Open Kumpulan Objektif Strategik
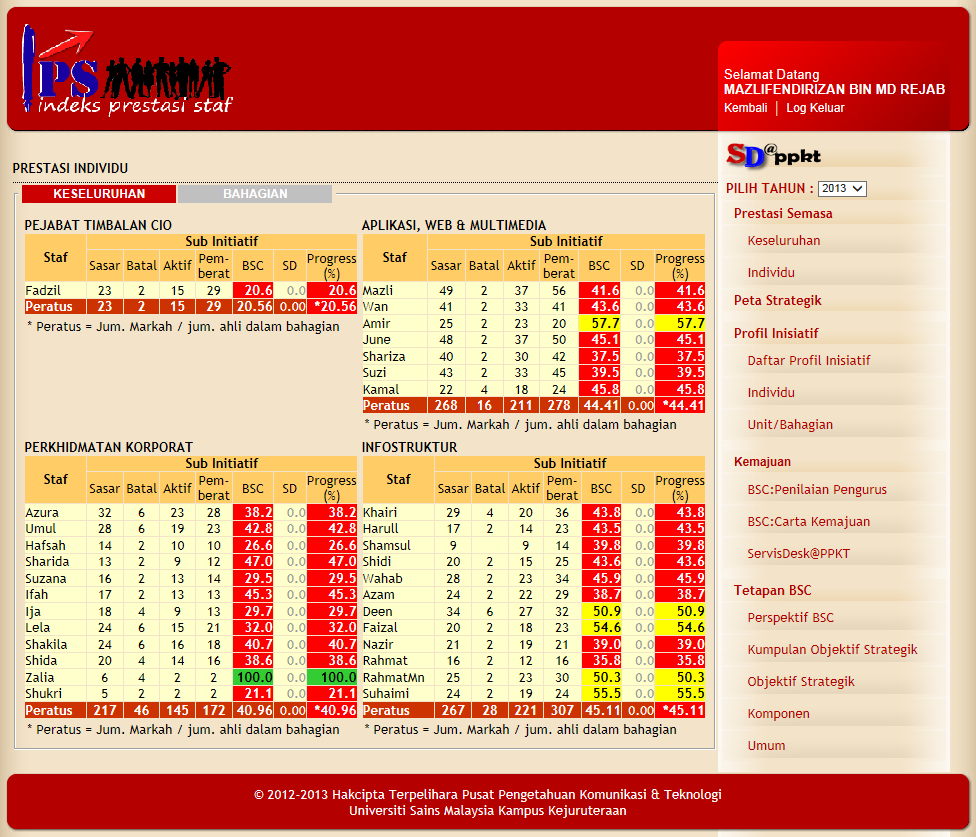 [832, 650]
